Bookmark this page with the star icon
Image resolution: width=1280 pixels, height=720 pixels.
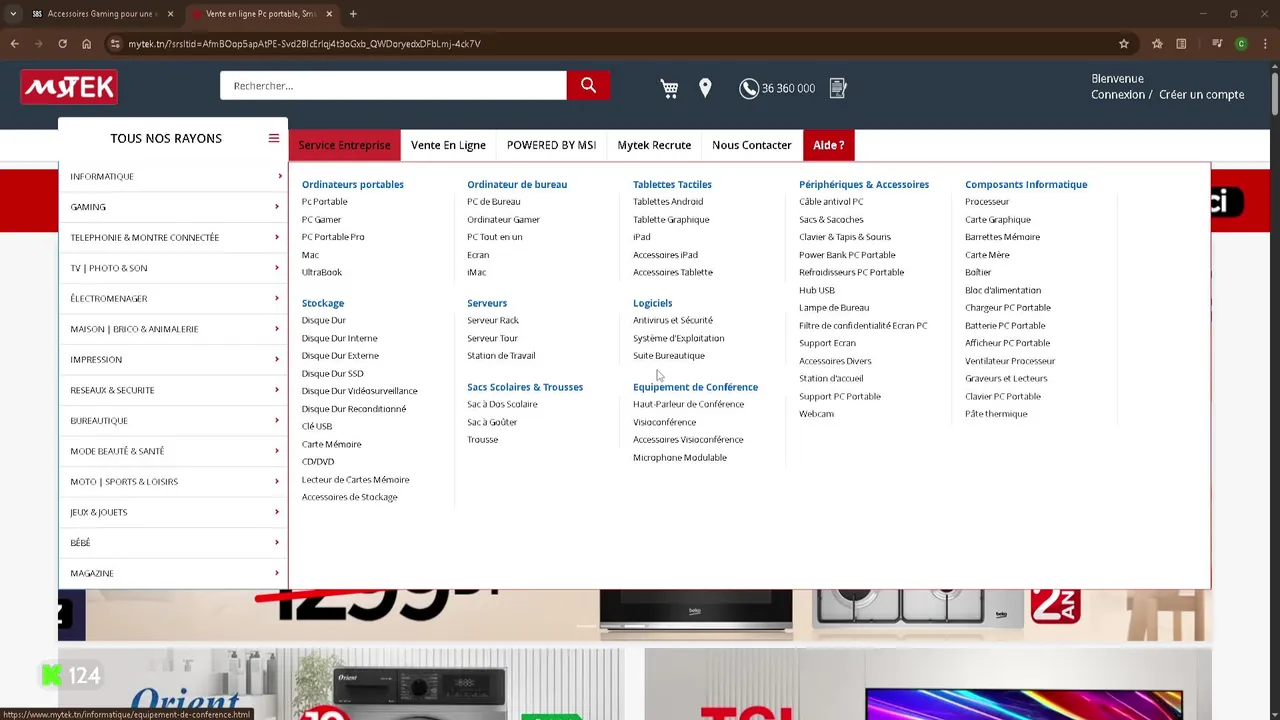(x=1124, y=44)
